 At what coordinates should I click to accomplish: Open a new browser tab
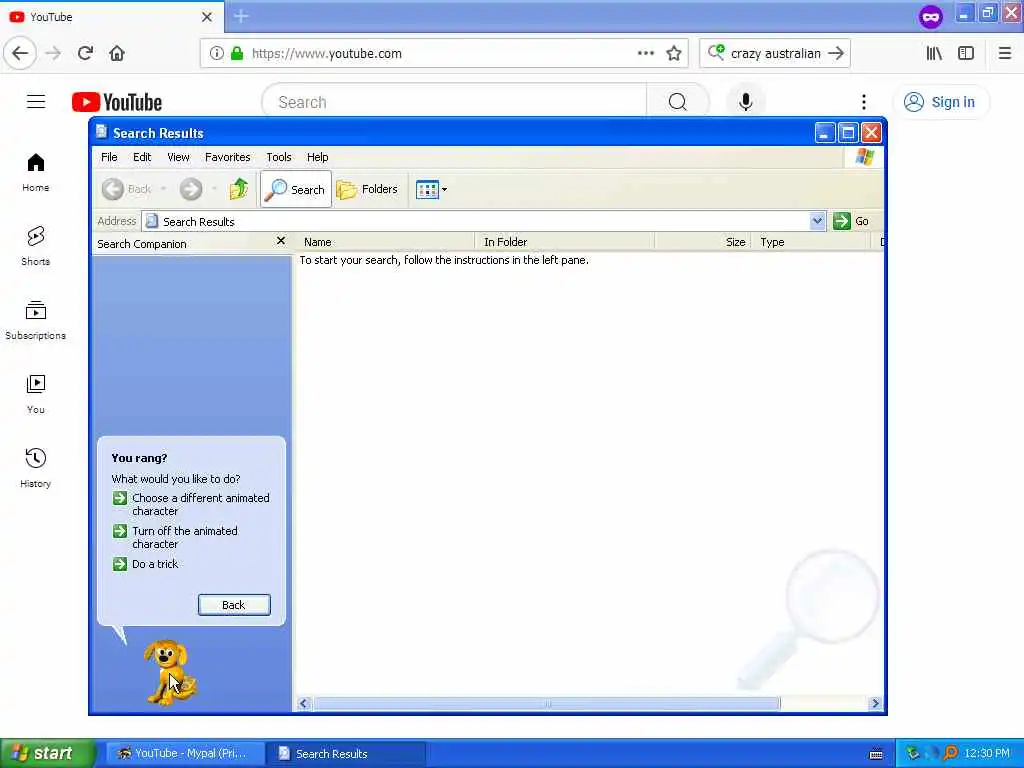click(241, 16)
